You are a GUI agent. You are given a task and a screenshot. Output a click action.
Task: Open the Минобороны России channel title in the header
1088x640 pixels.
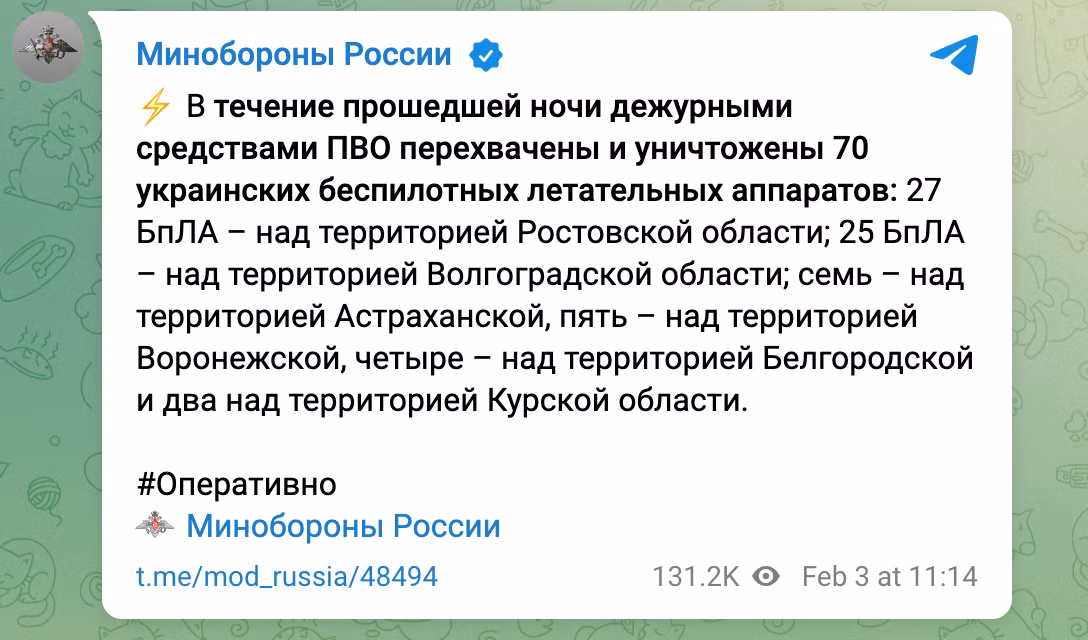(294, 54)
